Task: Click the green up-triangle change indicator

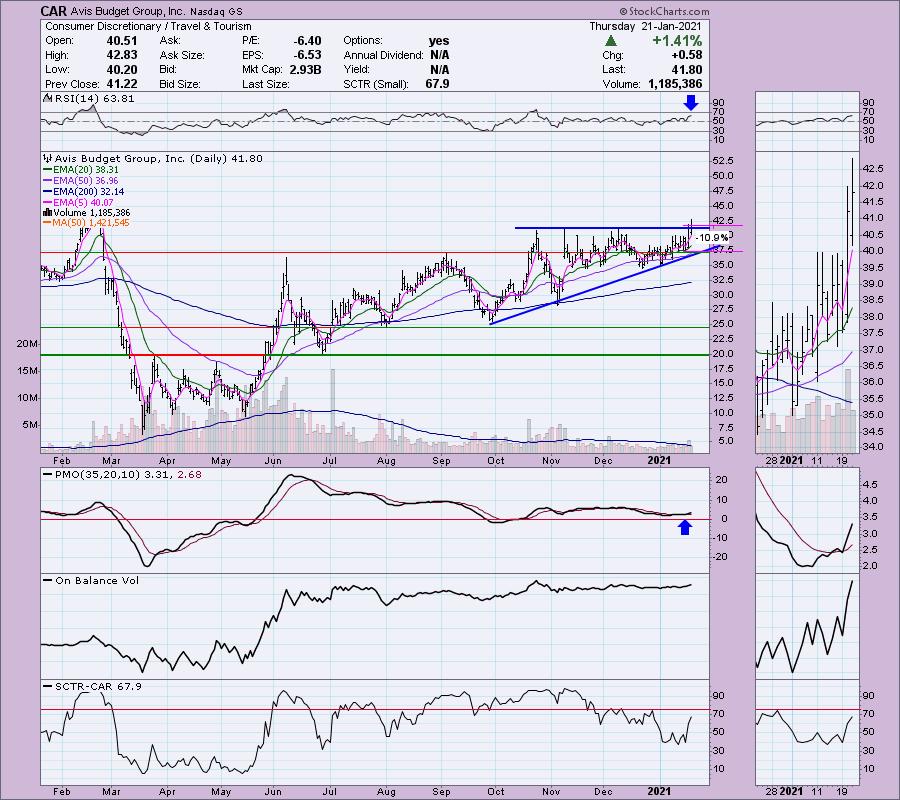Action: [611, 41]
